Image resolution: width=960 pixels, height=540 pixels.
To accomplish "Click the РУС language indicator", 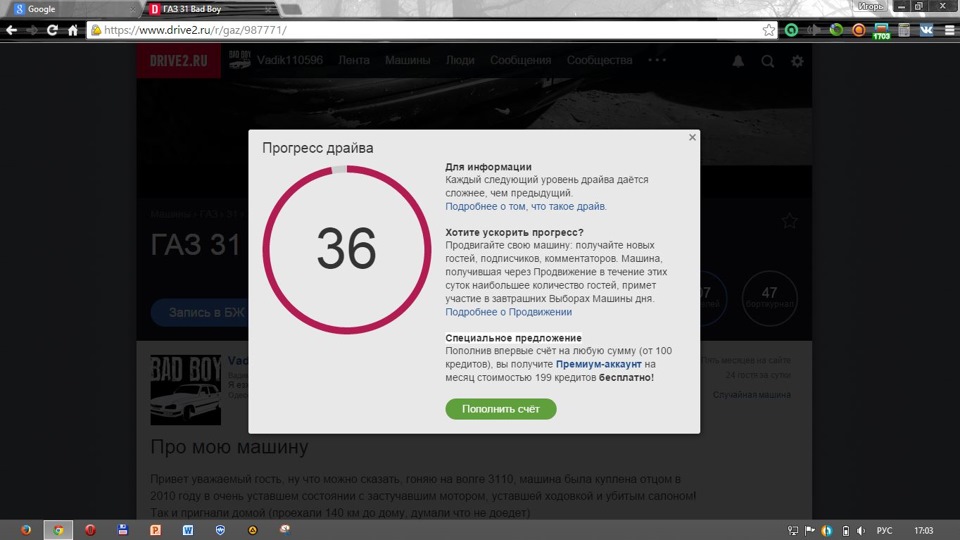I will [884, 531].
